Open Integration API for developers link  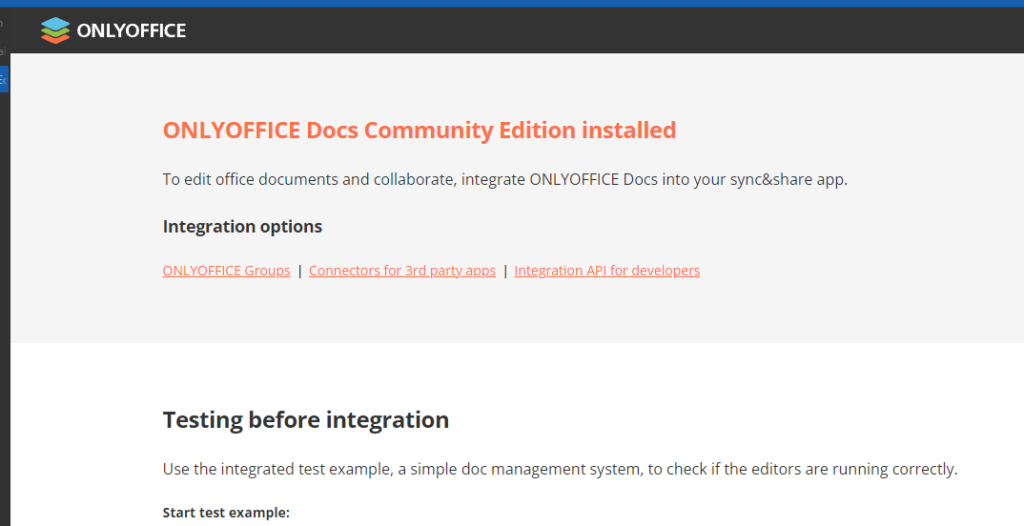point(607,271)
